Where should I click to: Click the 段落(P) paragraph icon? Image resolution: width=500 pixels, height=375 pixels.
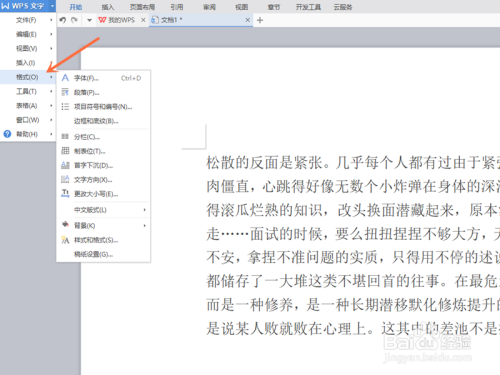coord(65,92)
